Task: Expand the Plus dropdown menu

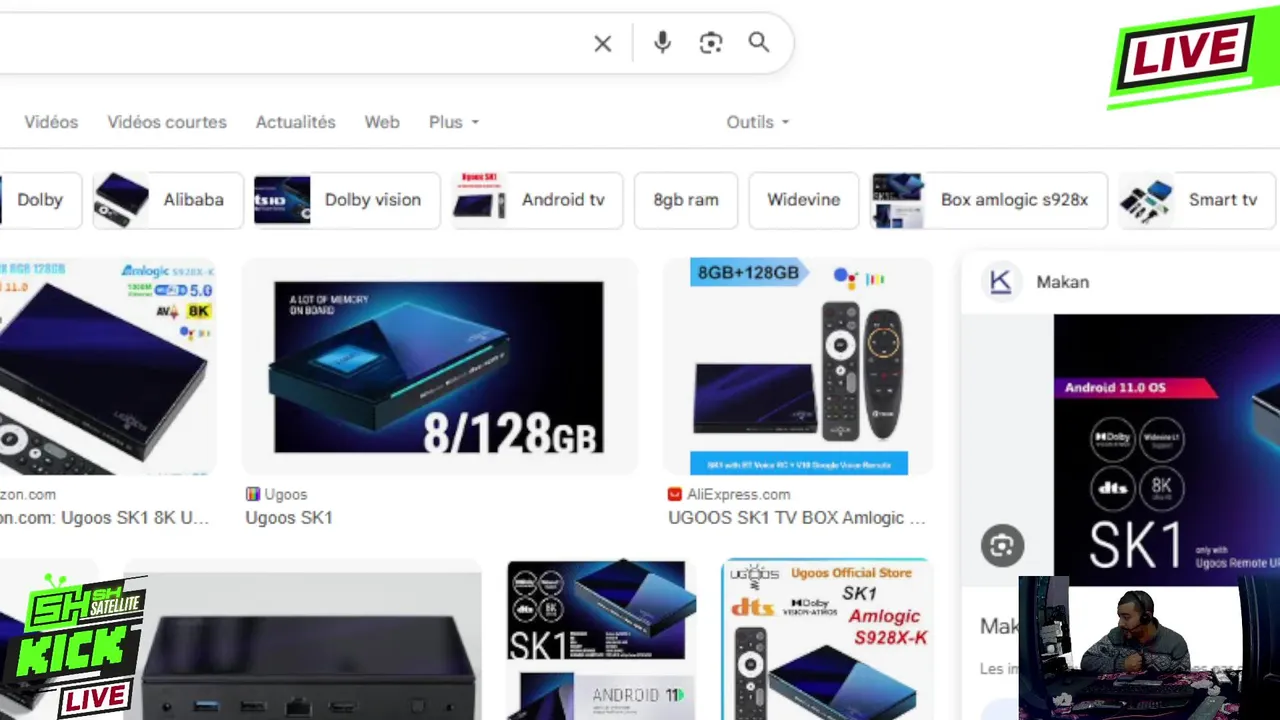Action: click(x=454, y=122)
